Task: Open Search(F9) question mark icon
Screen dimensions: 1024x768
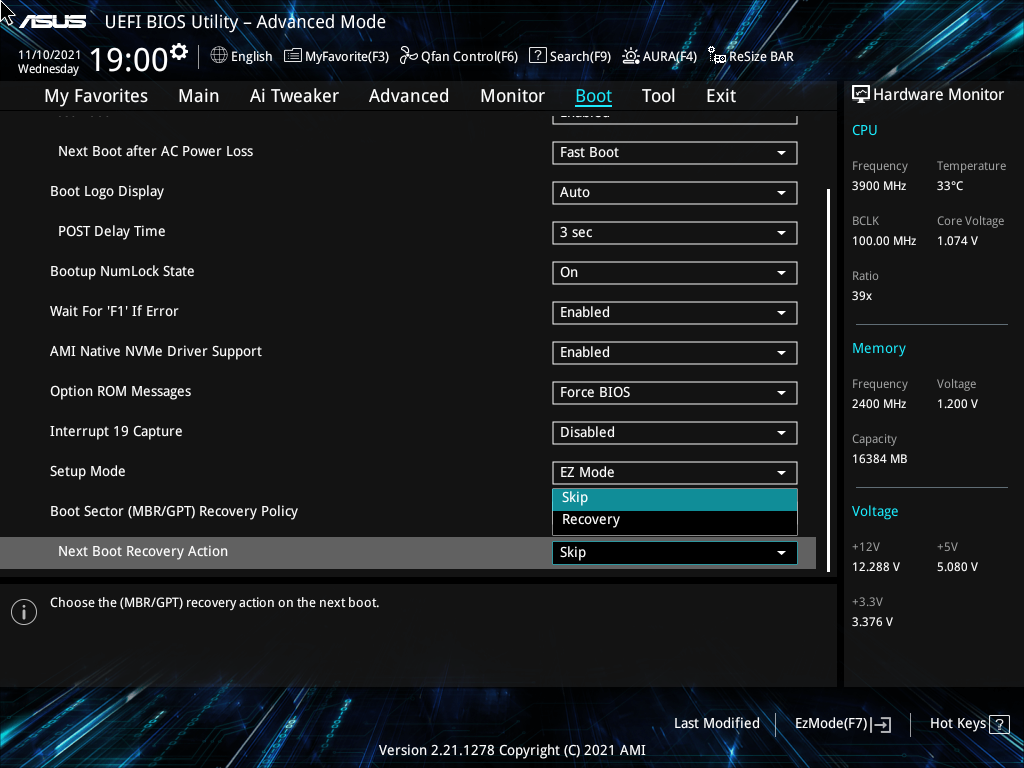Action: (537, 56)
